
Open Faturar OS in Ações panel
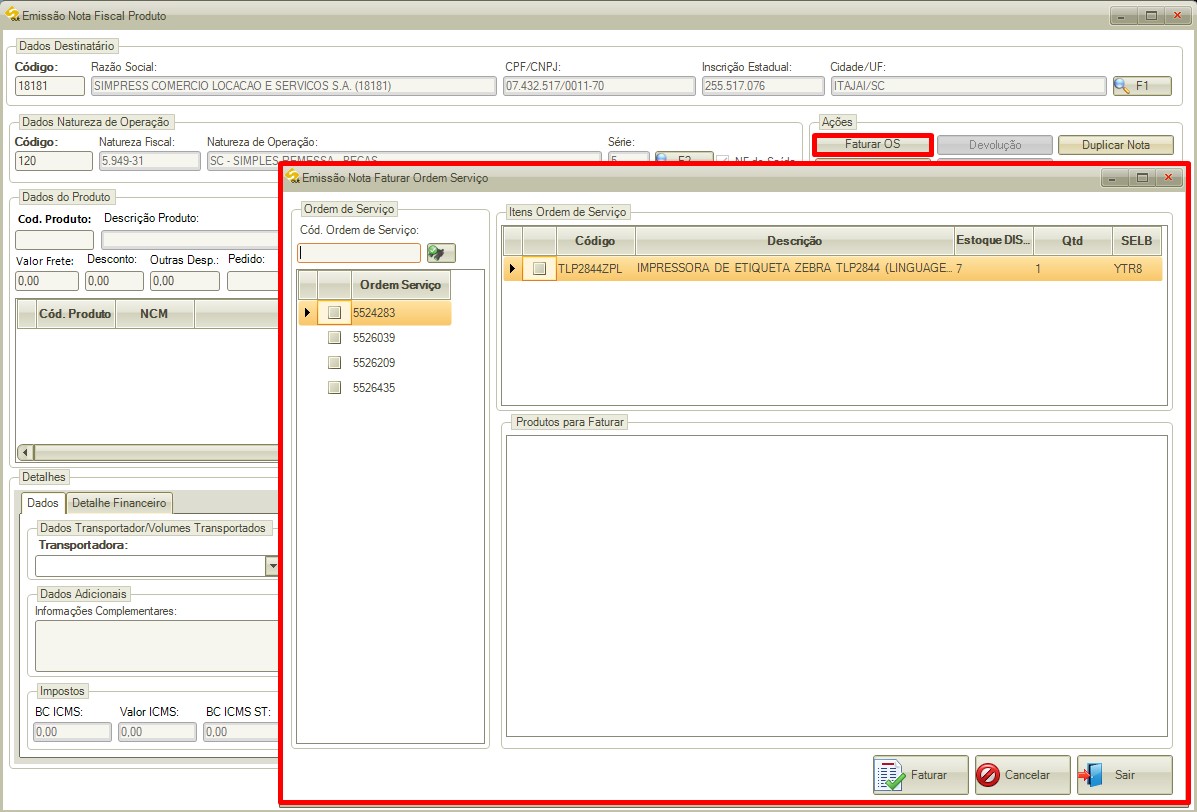tap(873, 144)
